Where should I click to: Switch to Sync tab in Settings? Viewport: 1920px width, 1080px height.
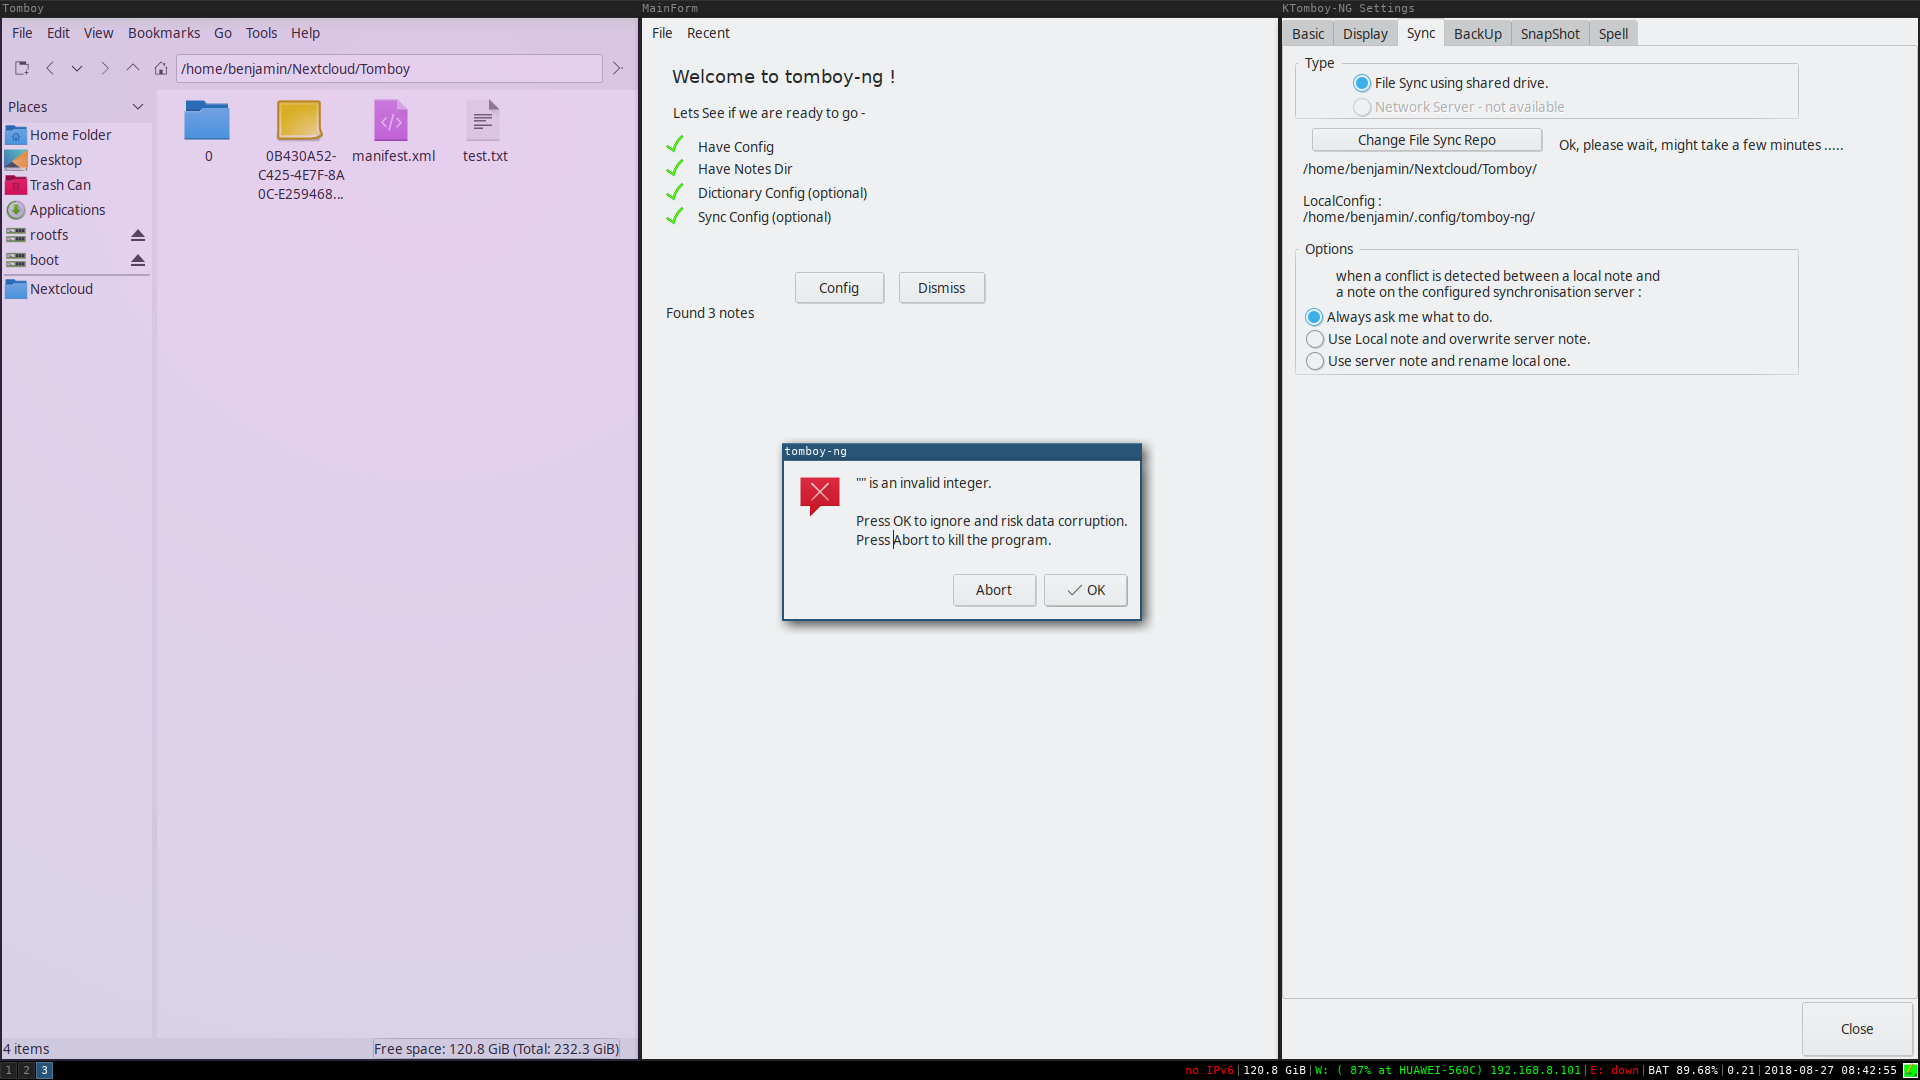(1421, 33)
